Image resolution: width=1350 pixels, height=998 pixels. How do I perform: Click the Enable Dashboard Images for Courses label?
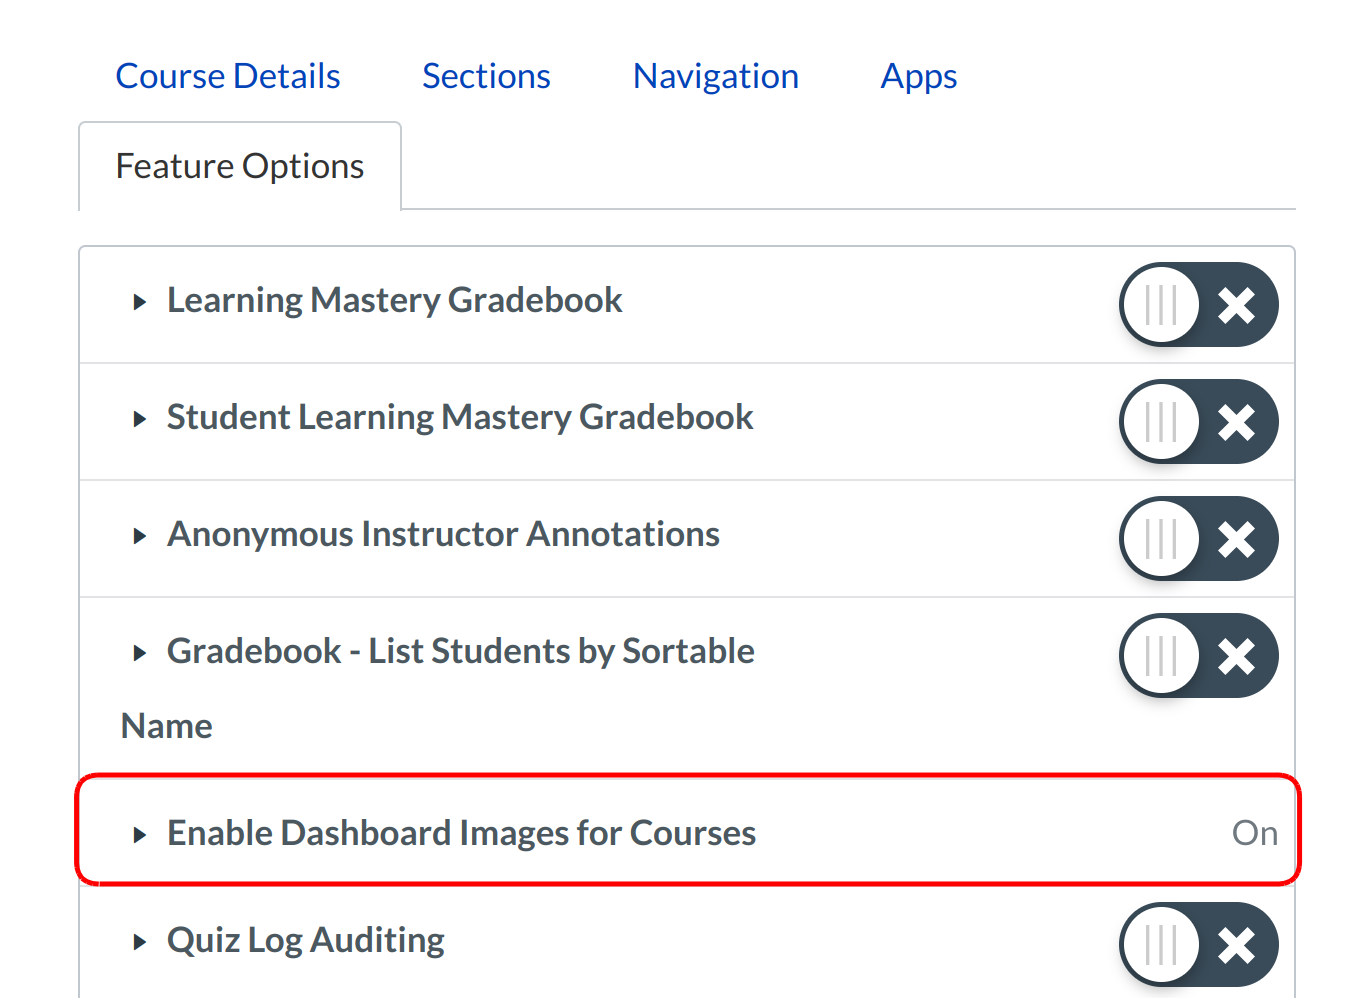pos(461,833)
